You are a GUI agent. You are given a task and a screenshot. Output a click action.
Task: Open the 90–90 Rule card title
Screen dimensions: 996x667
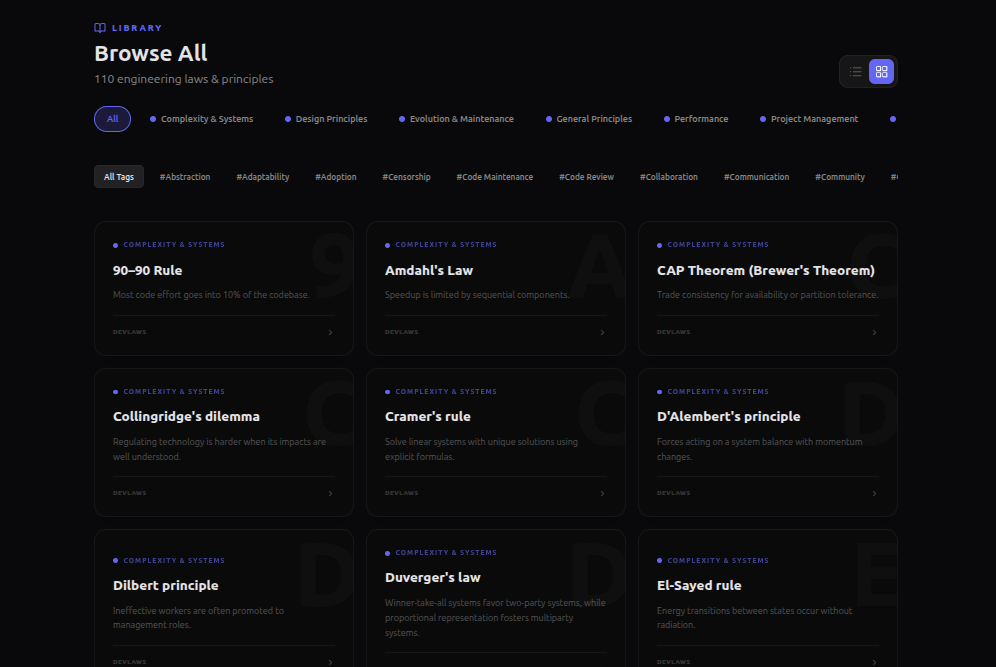[x=147, y=271]
